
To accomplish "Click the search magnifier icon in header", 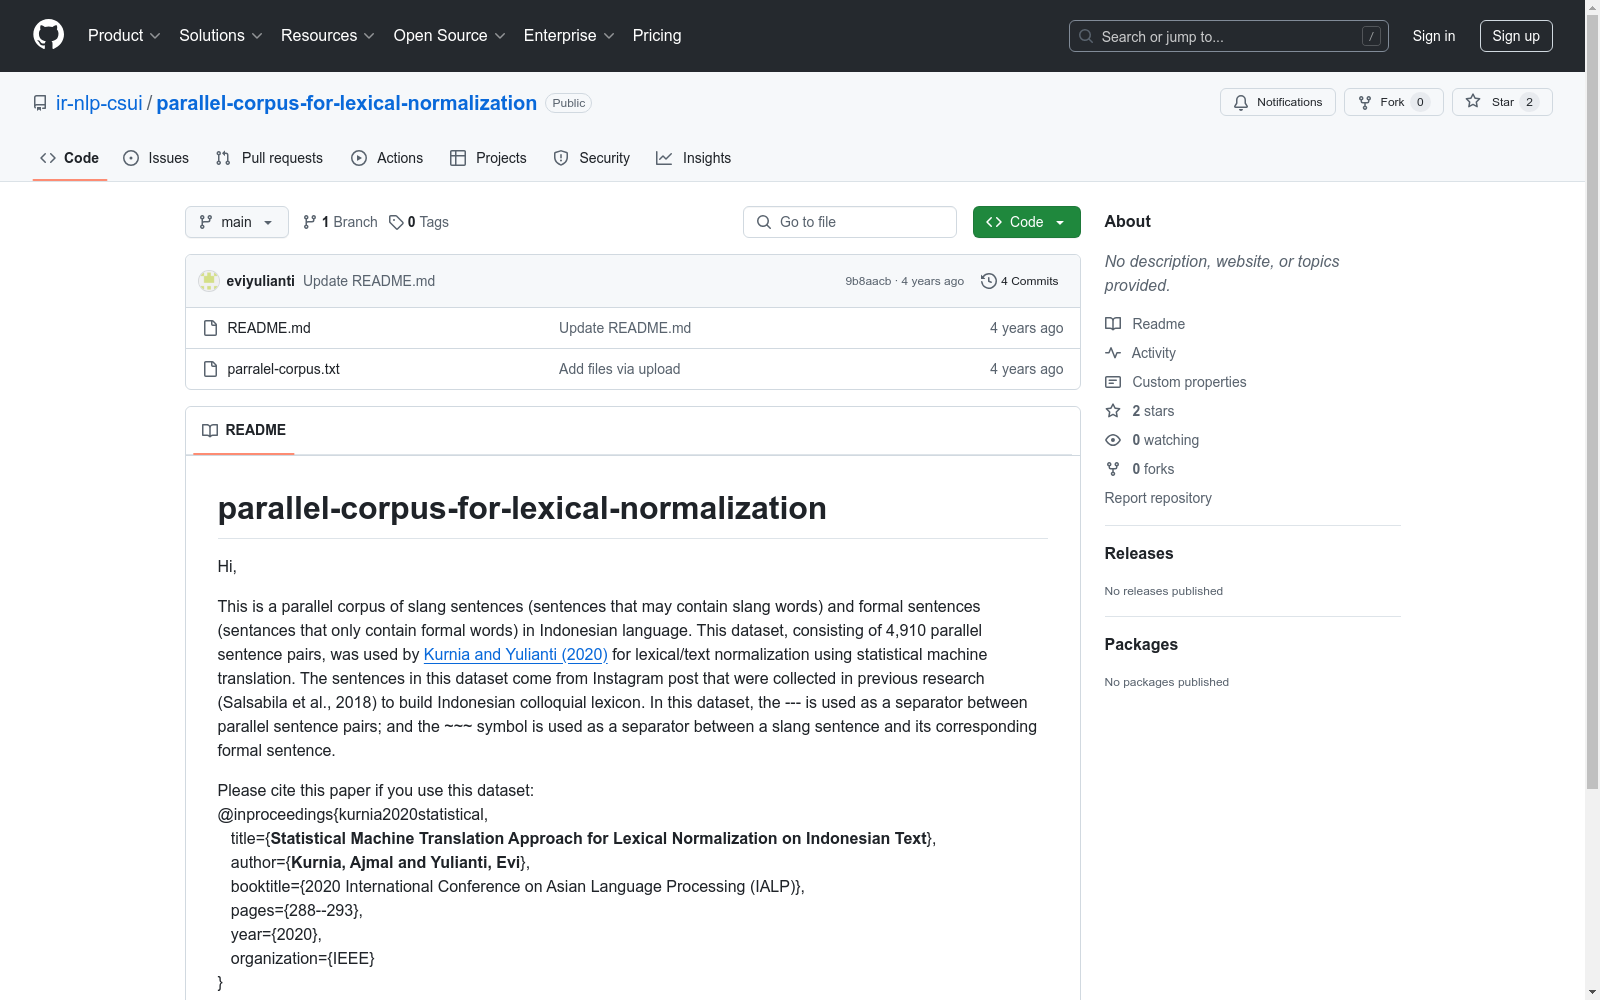I will pyautogui.click(x=1086, y=36).
